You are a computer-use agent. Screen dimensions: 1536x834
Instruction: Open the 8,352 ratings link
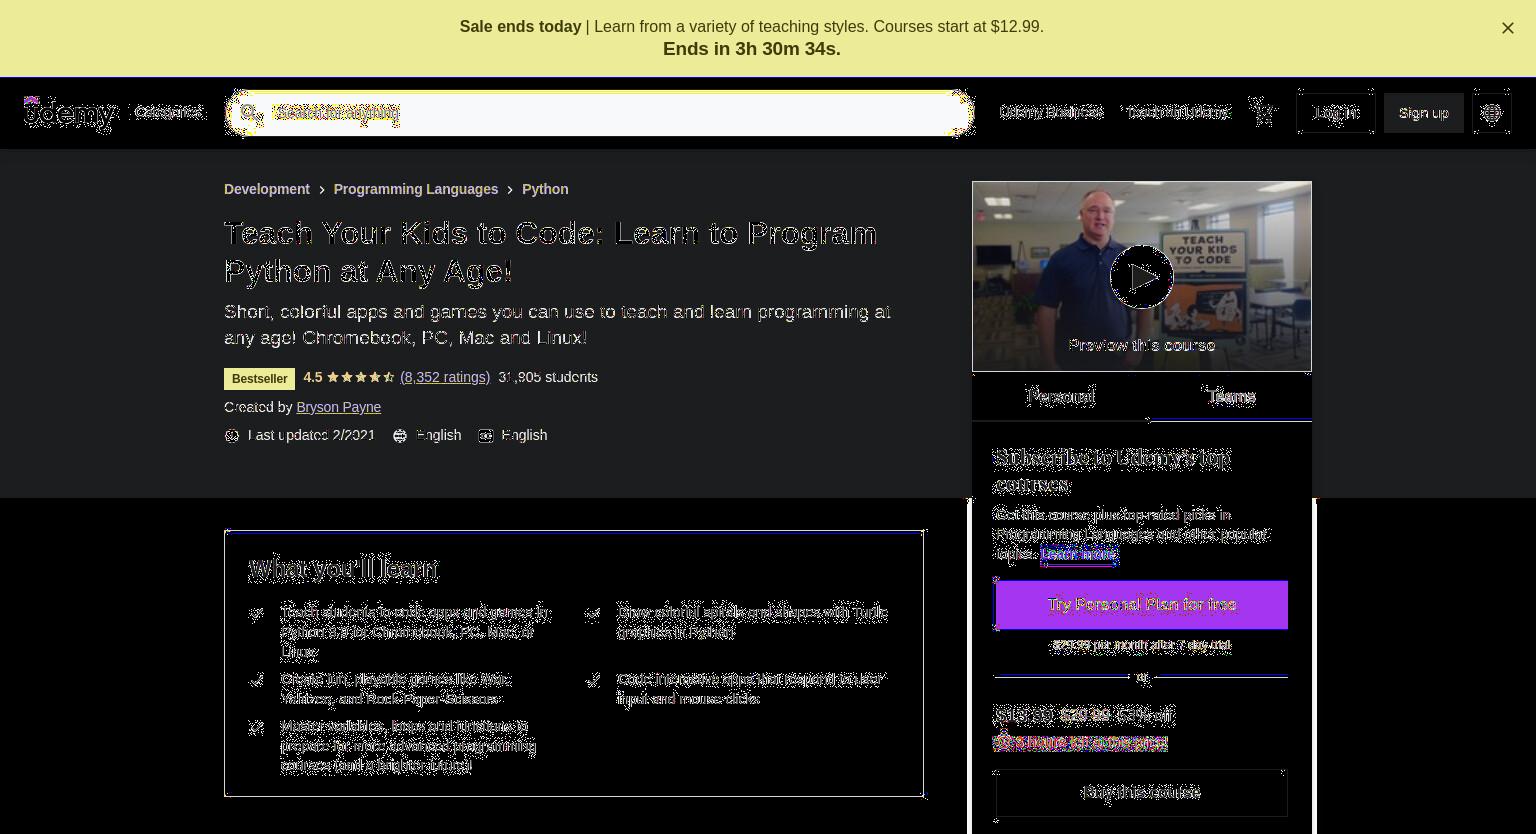pyautogui.click(x=445, y=377)
